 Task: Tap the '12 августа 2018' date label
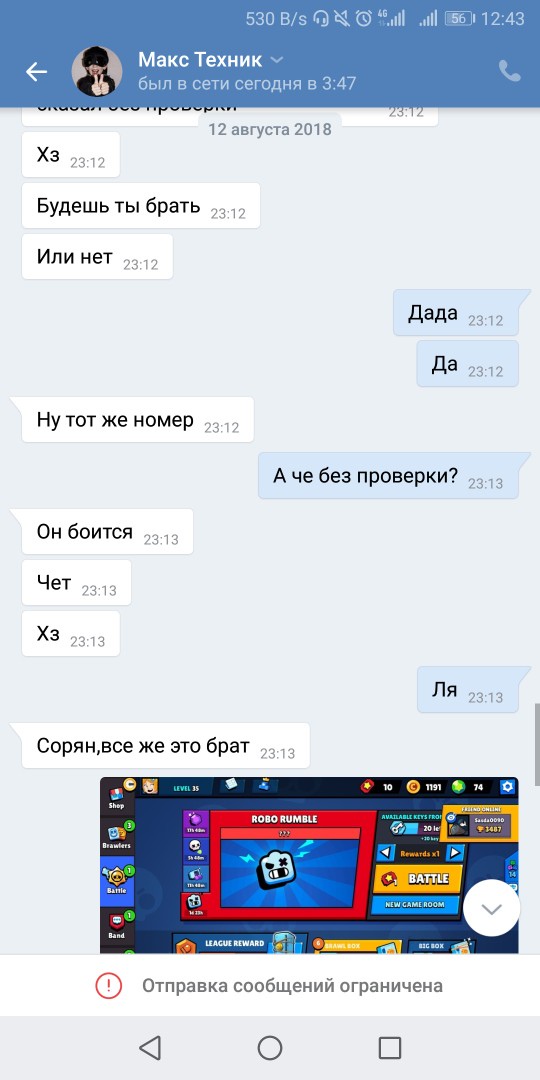(x=270, y=129)
